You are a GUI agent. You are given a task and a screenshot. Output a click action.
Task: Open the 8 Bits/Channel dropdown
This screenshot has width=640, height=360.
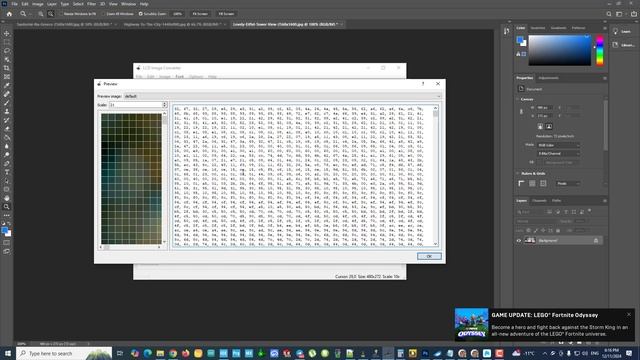(558, 153)
